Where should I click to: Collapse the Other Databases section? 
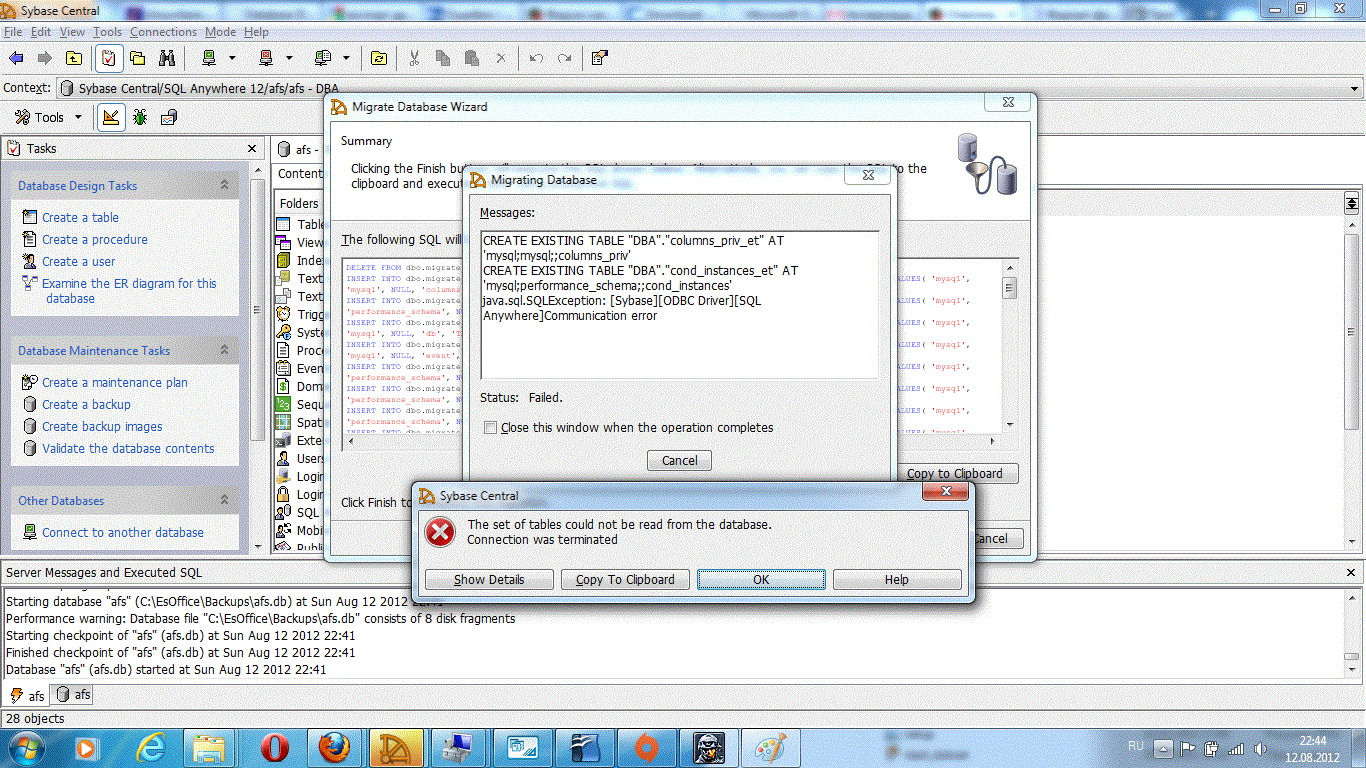(224, 500)
